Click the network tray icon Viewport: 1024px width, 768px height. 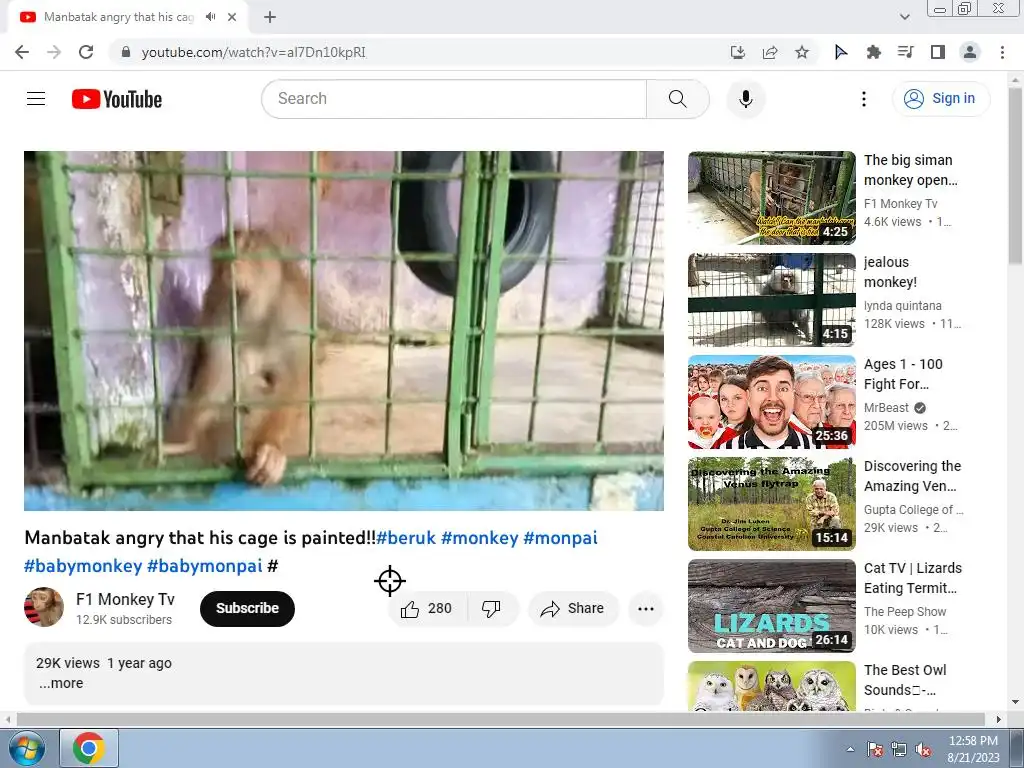pos(899,749)
